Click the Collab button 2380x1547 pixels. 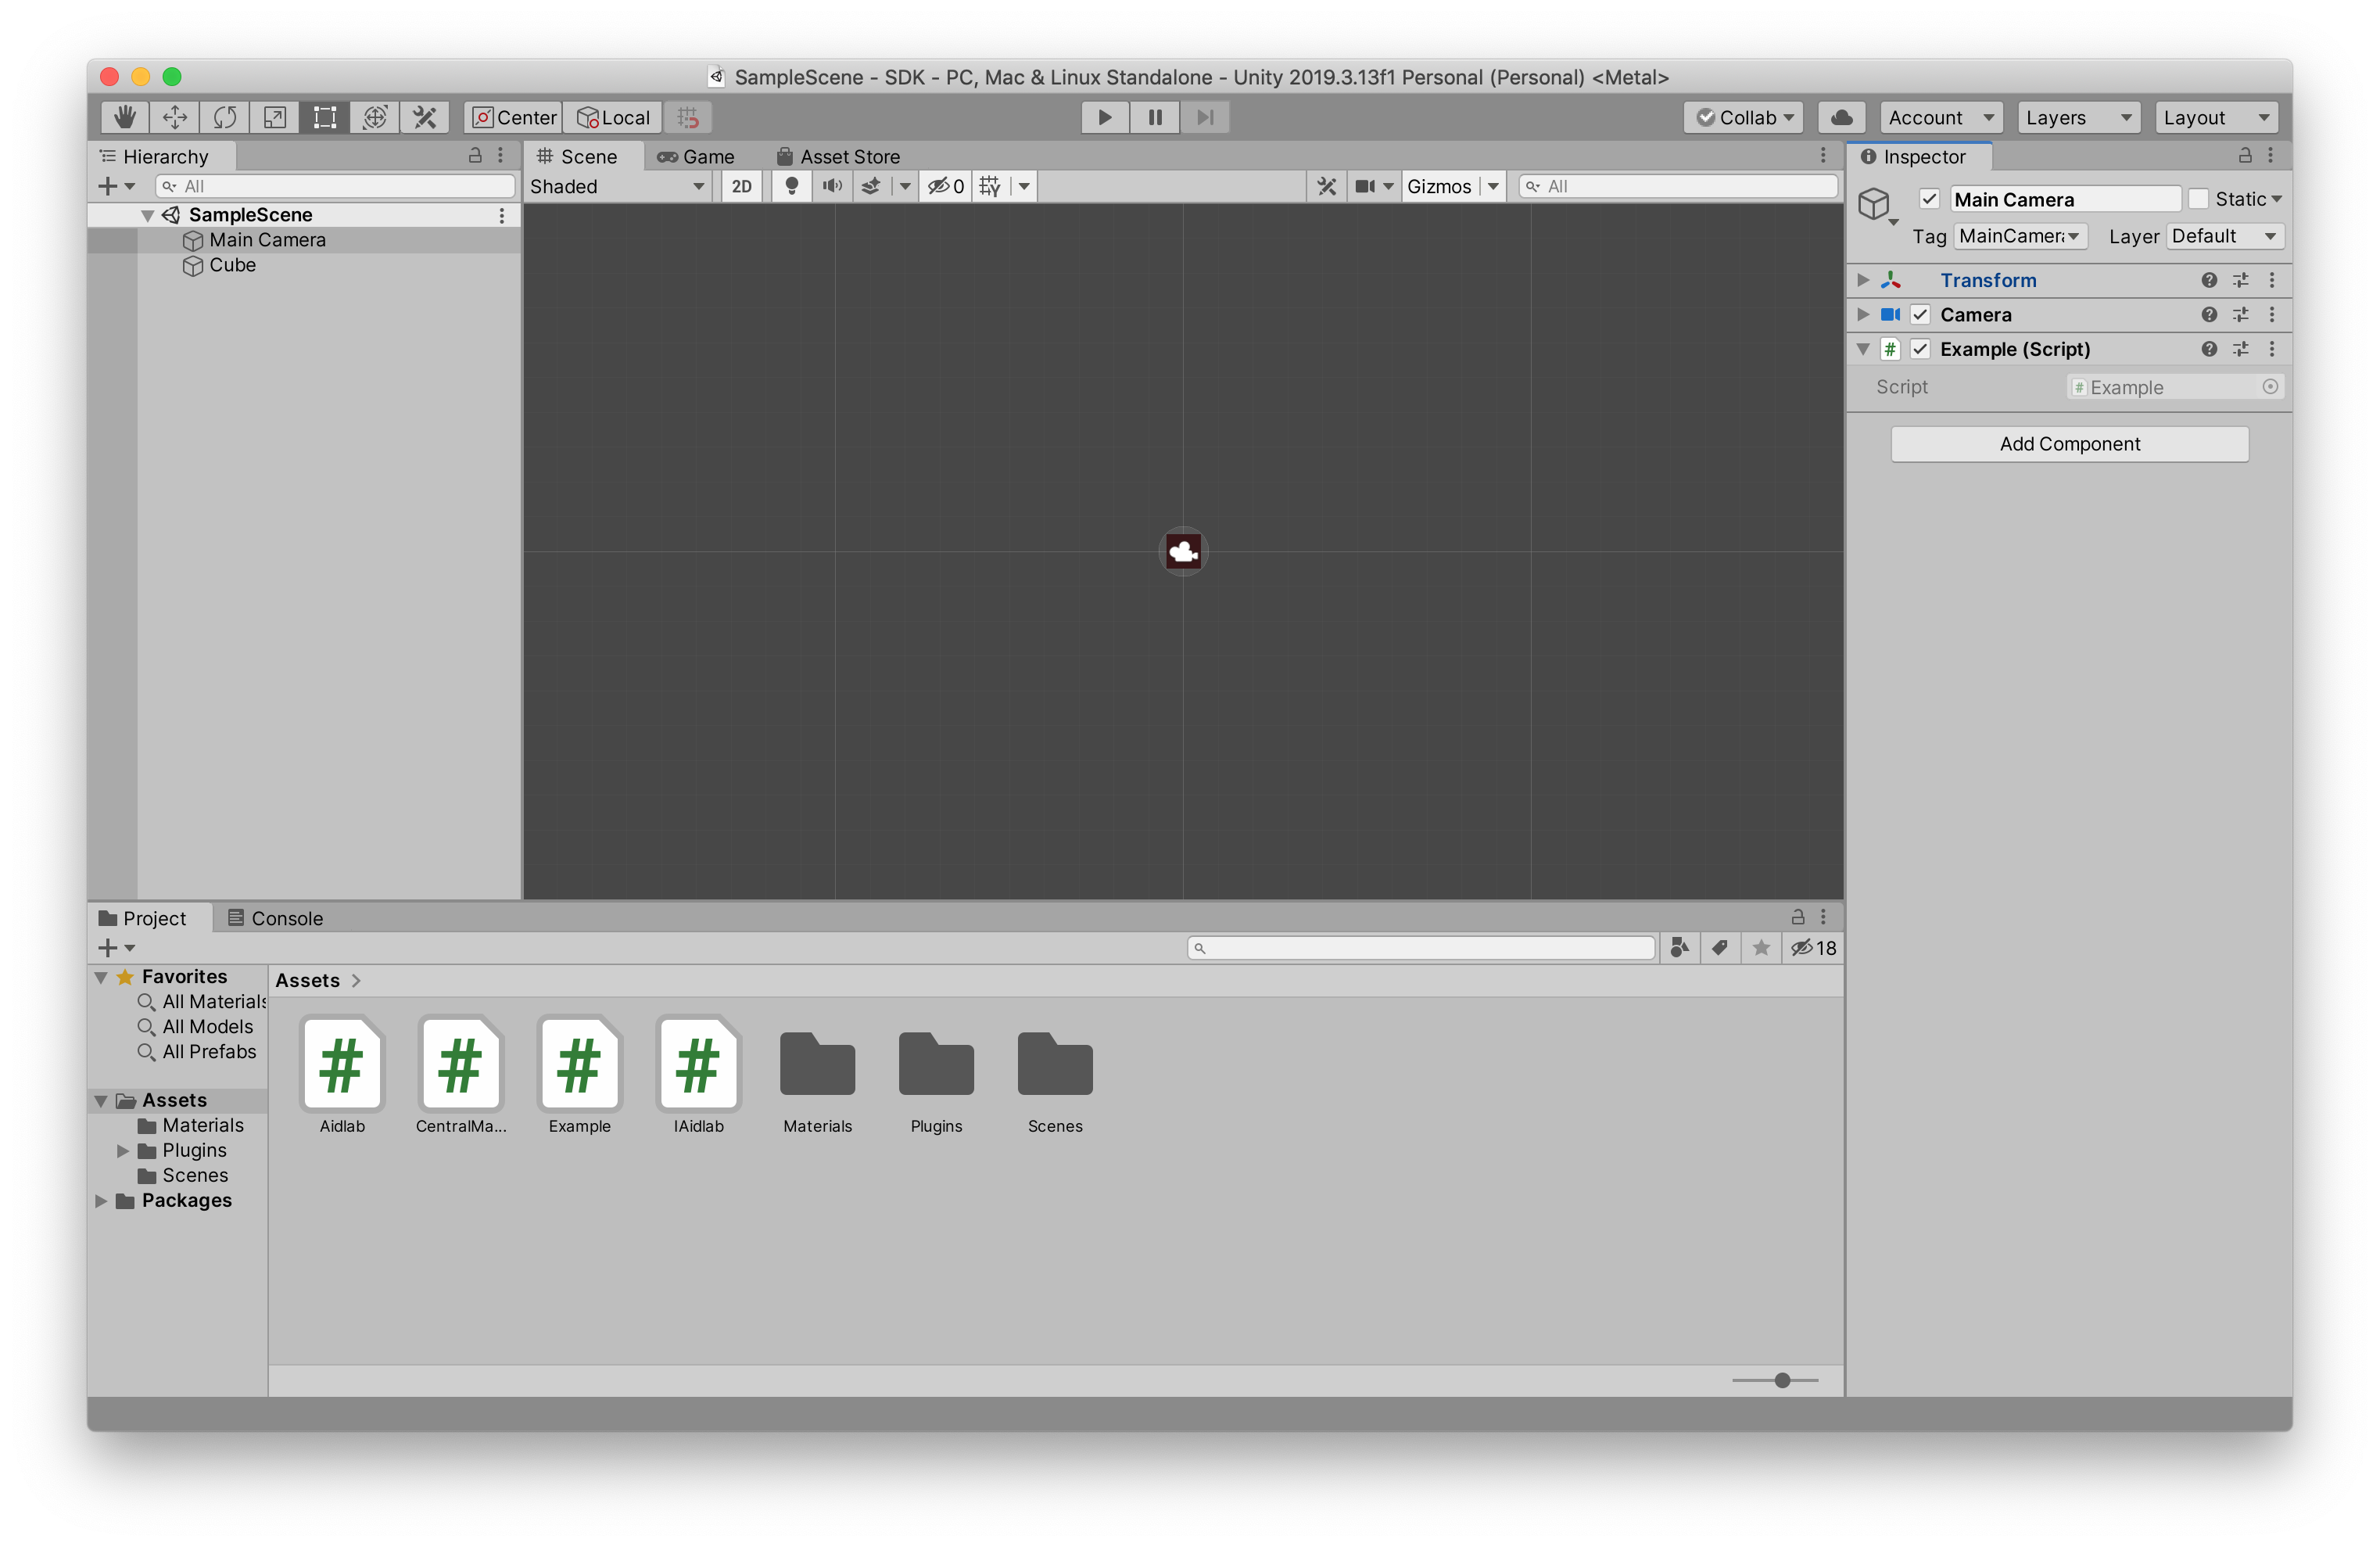pyautogui.click(x=1743, y=117)
